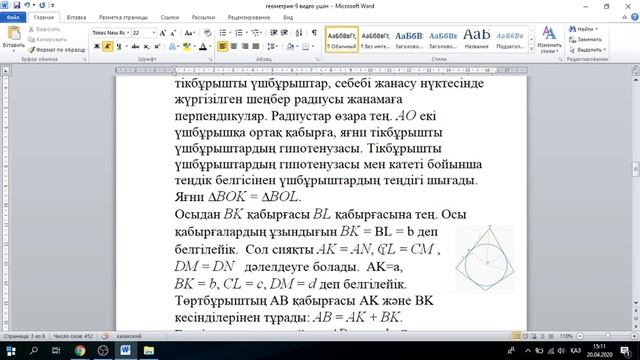The height and width of the screenshot is (360, 640).
Task: Click the spelling check icon in status bar
Action: [105, 336]
